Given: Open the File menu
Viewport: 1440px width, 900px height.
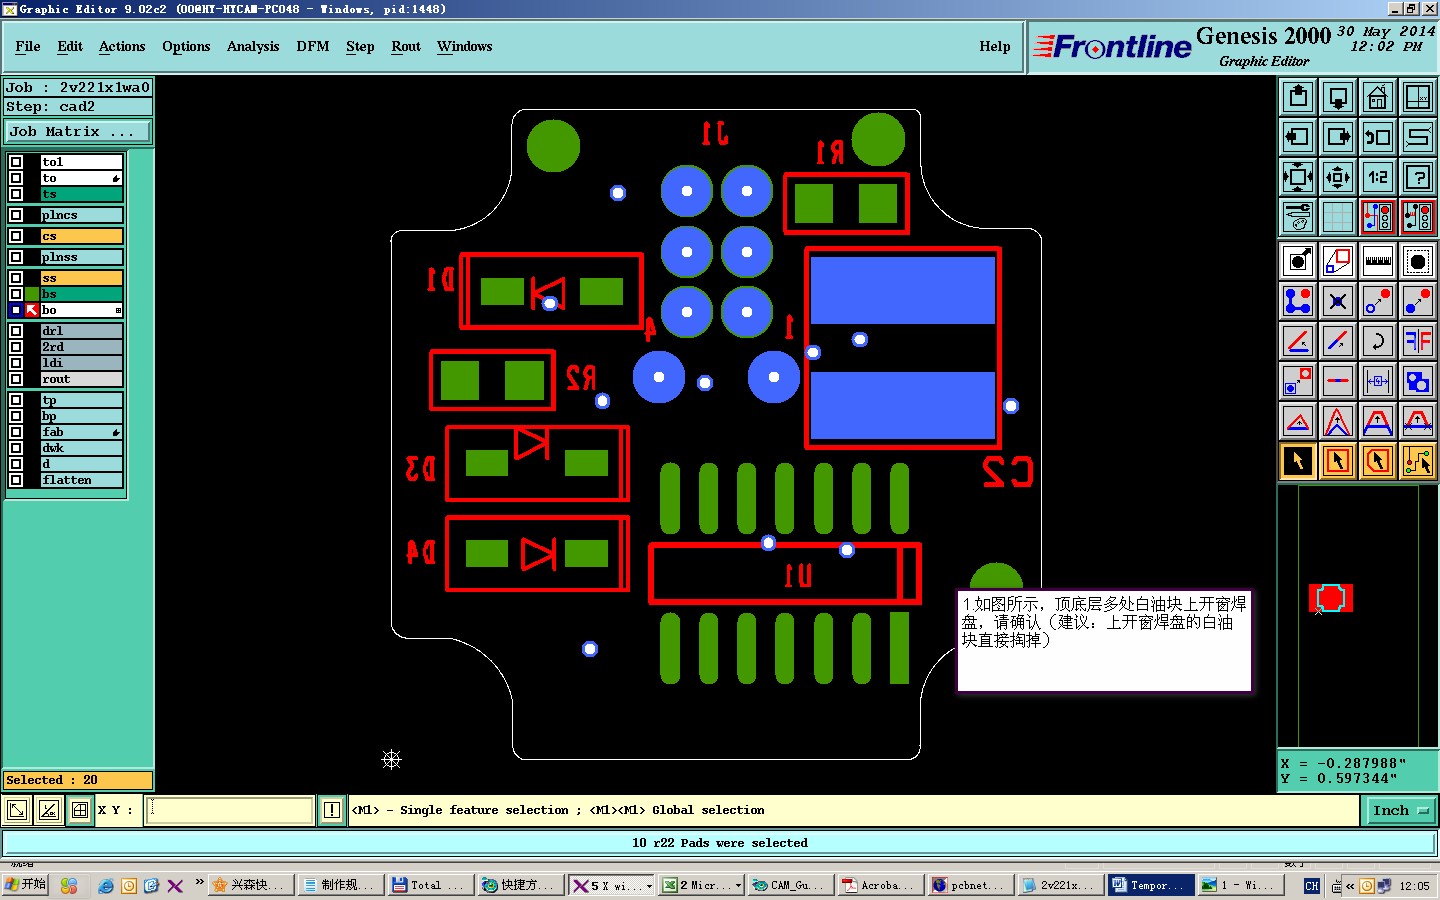Looking at the screenshot, I should 28,47.
